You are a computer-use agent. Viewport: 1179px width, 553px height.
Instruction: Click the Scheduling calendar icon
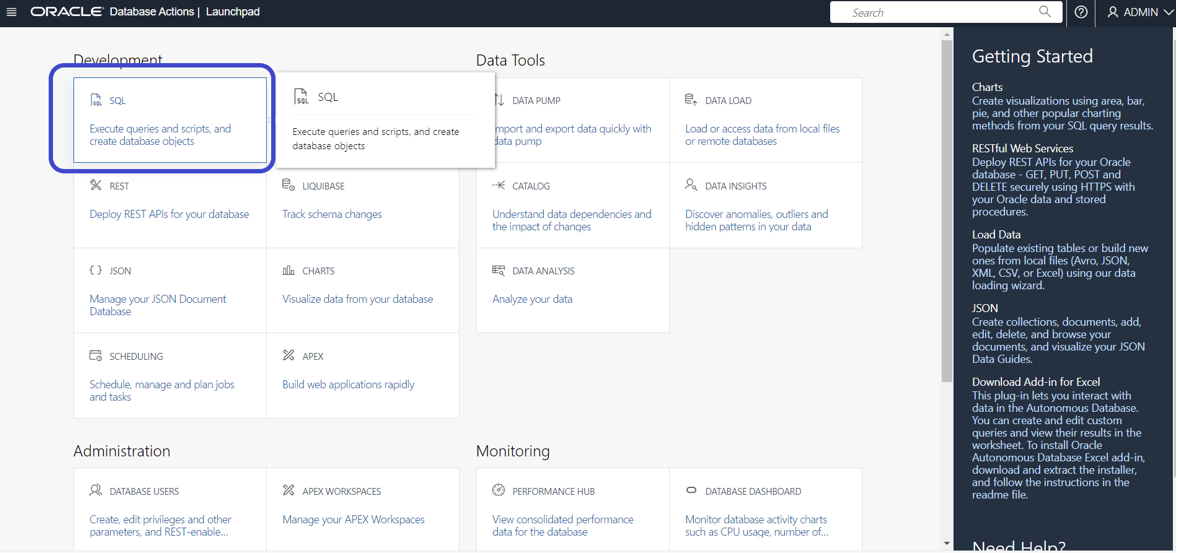point(95,356)
